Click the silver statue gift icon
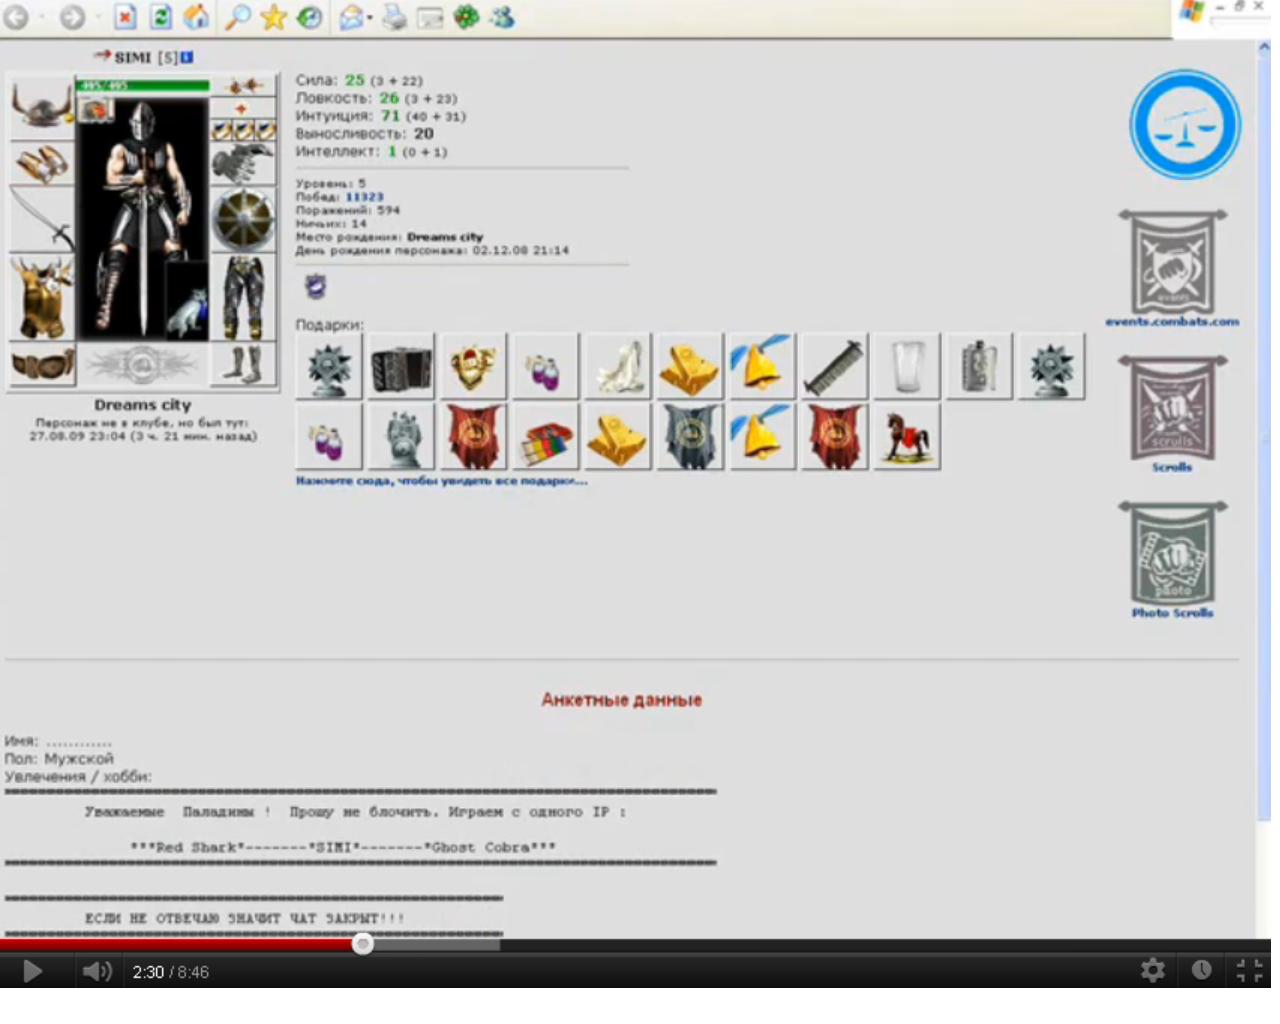 pyautogui.click(x=401, y=437)
